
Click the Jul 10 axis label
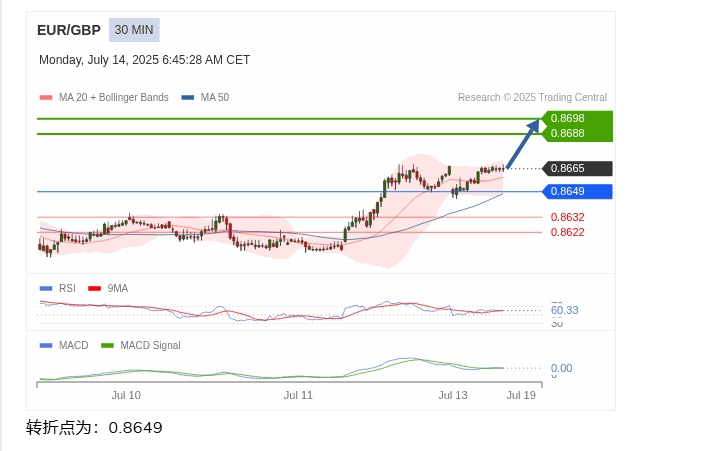(126, 395)
